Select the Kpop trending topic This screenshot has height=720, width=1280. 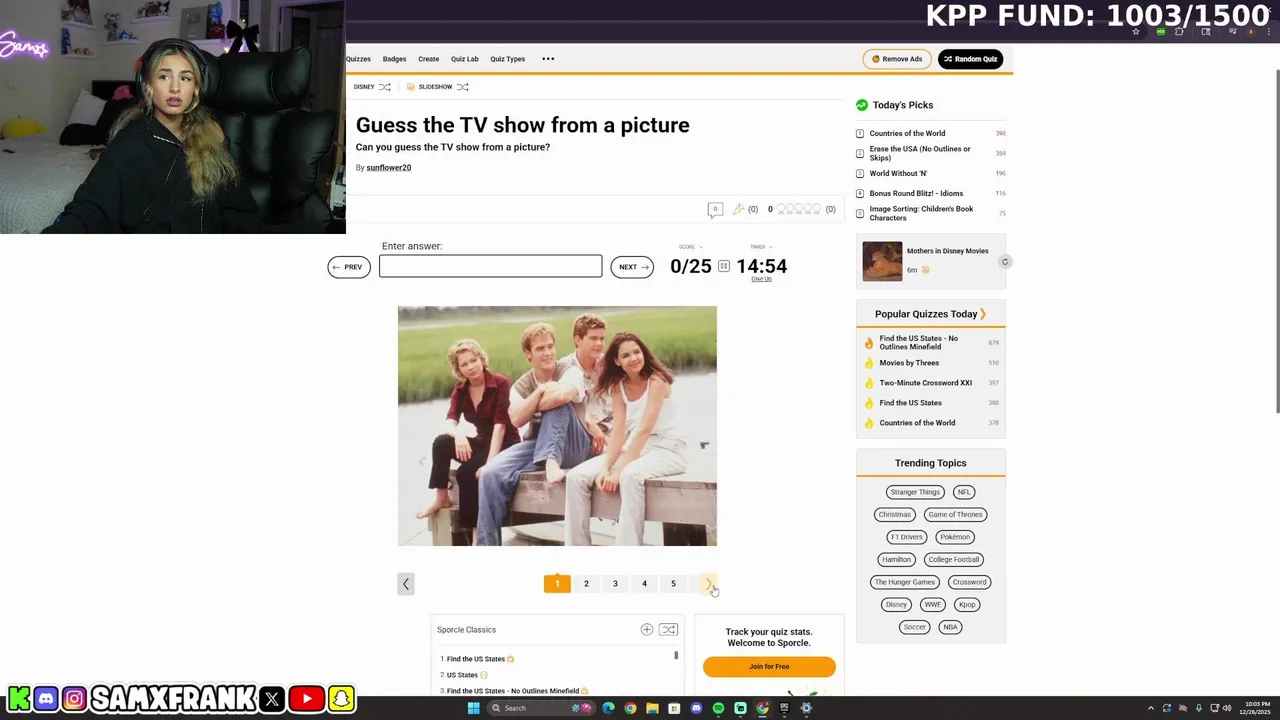[967, 605]
